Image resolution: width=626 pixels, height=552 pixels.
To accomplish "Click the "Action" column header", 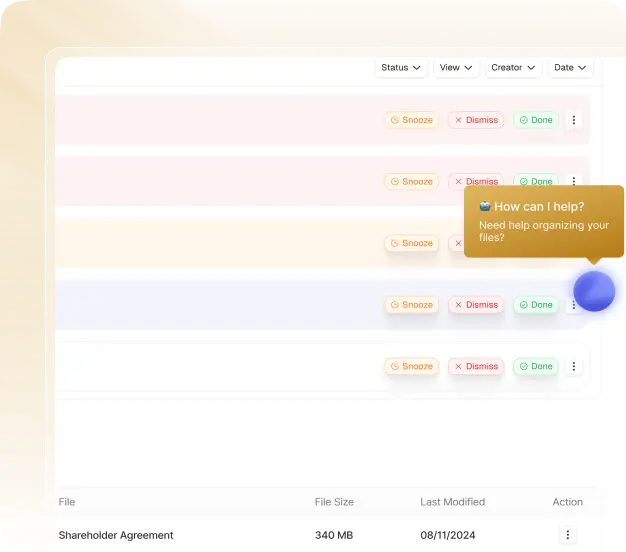I will 567,502.
